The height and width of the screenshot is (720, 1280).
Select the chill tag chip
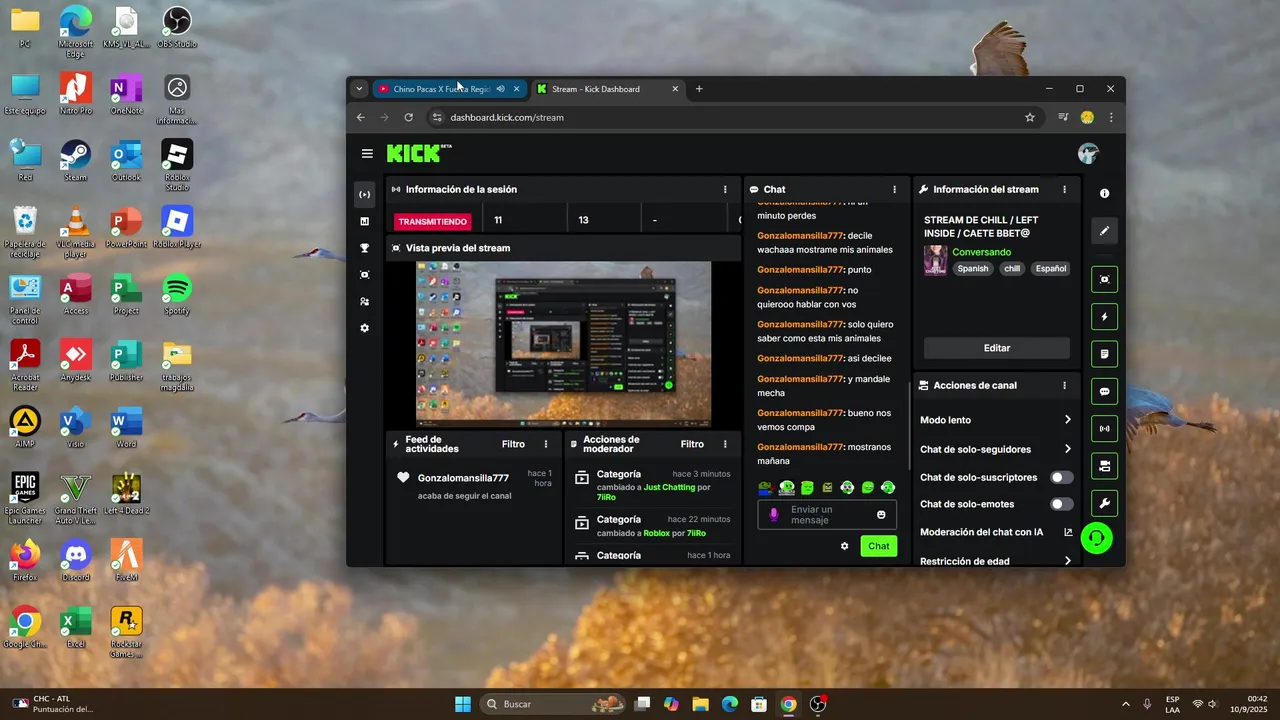(1013, 268)
